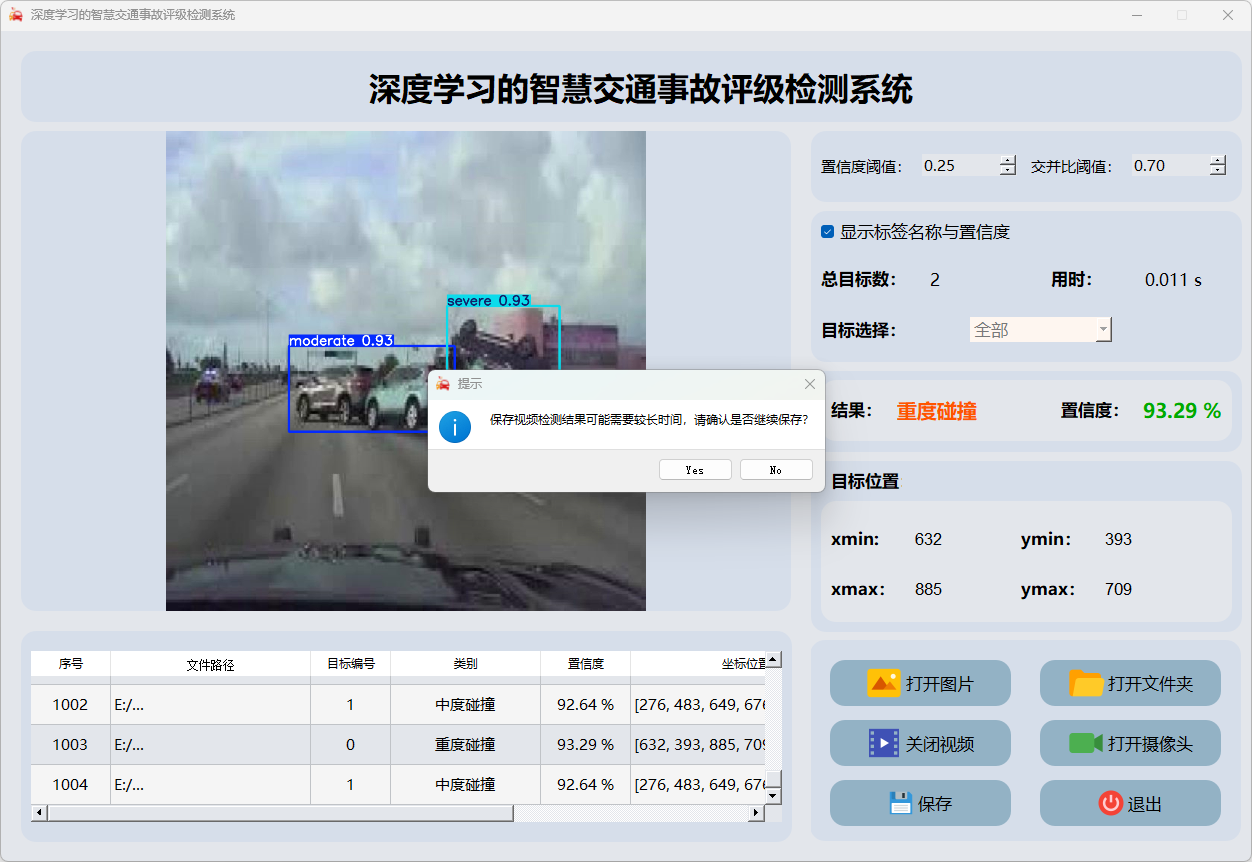
Task: Open the target selection dropdown
Action: point(1102,329)
